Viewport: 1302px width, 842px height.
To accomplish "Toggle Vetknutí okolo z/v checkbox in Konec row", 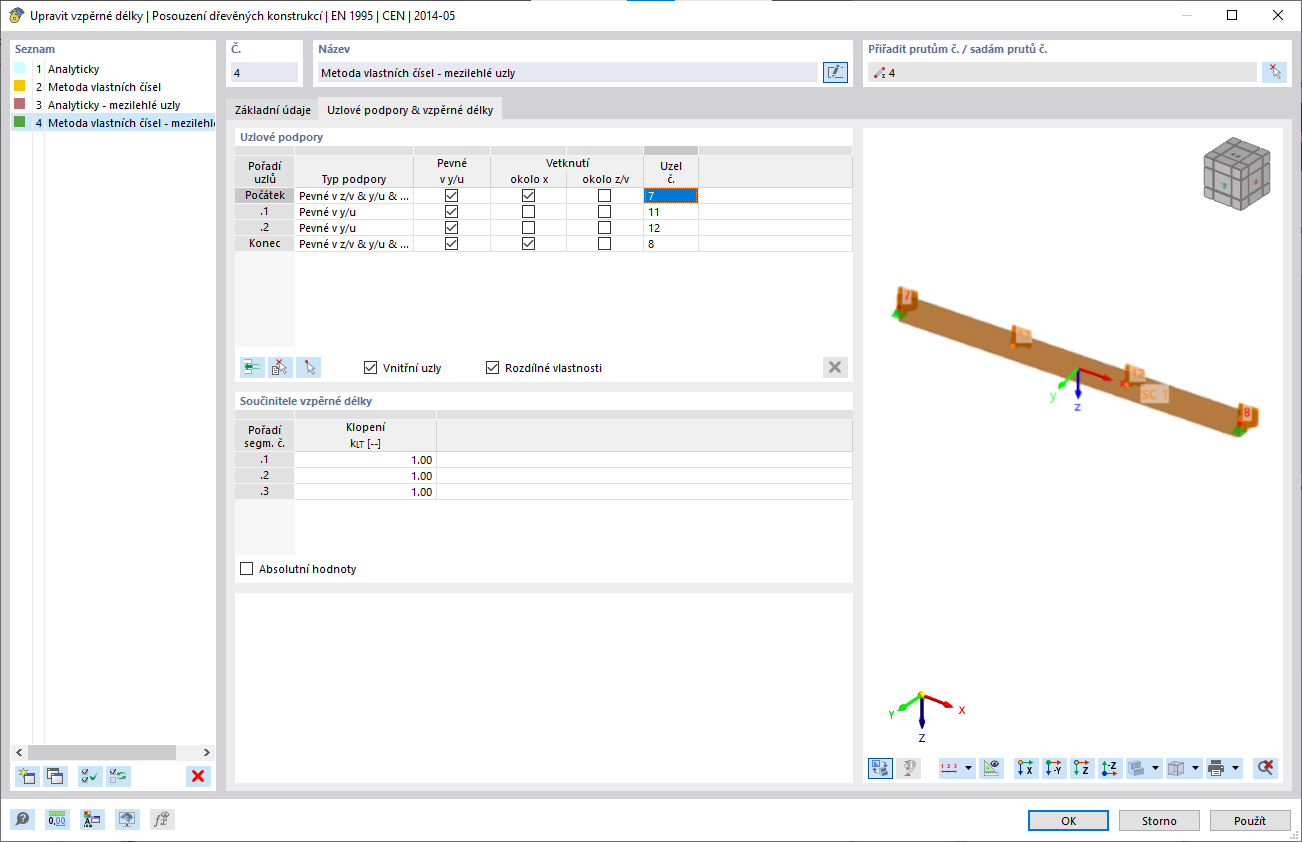I will coord(604,244).
